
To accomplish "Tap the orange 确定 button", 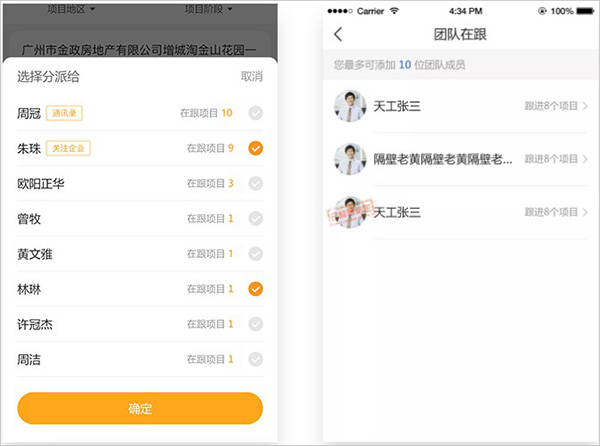I will point(140,409).
